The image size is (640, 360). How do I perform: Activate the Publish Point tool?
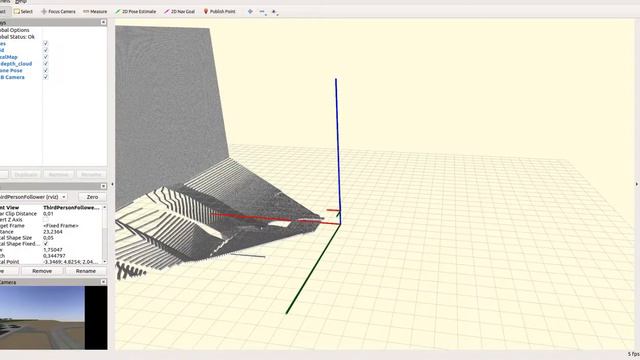[x=220, y=11]
